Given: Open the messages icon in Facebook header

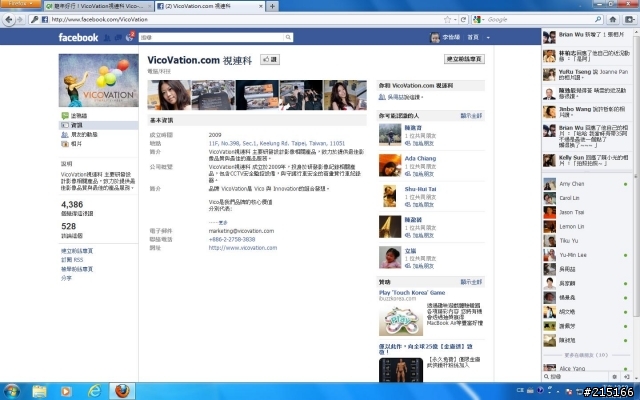Looking at the screenshot, I should click(x=118, y=38).
